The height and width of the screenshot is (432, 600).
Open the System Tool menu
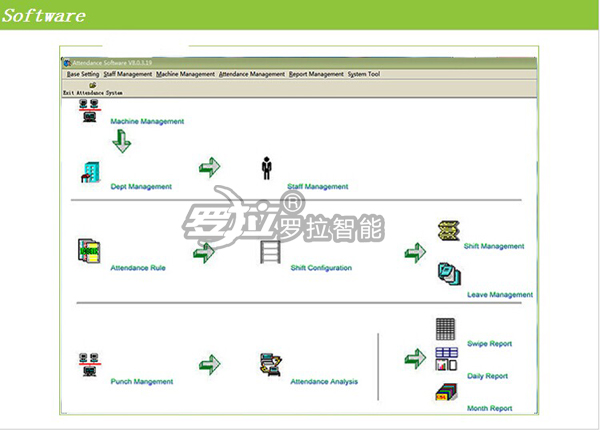pos(364,74)
